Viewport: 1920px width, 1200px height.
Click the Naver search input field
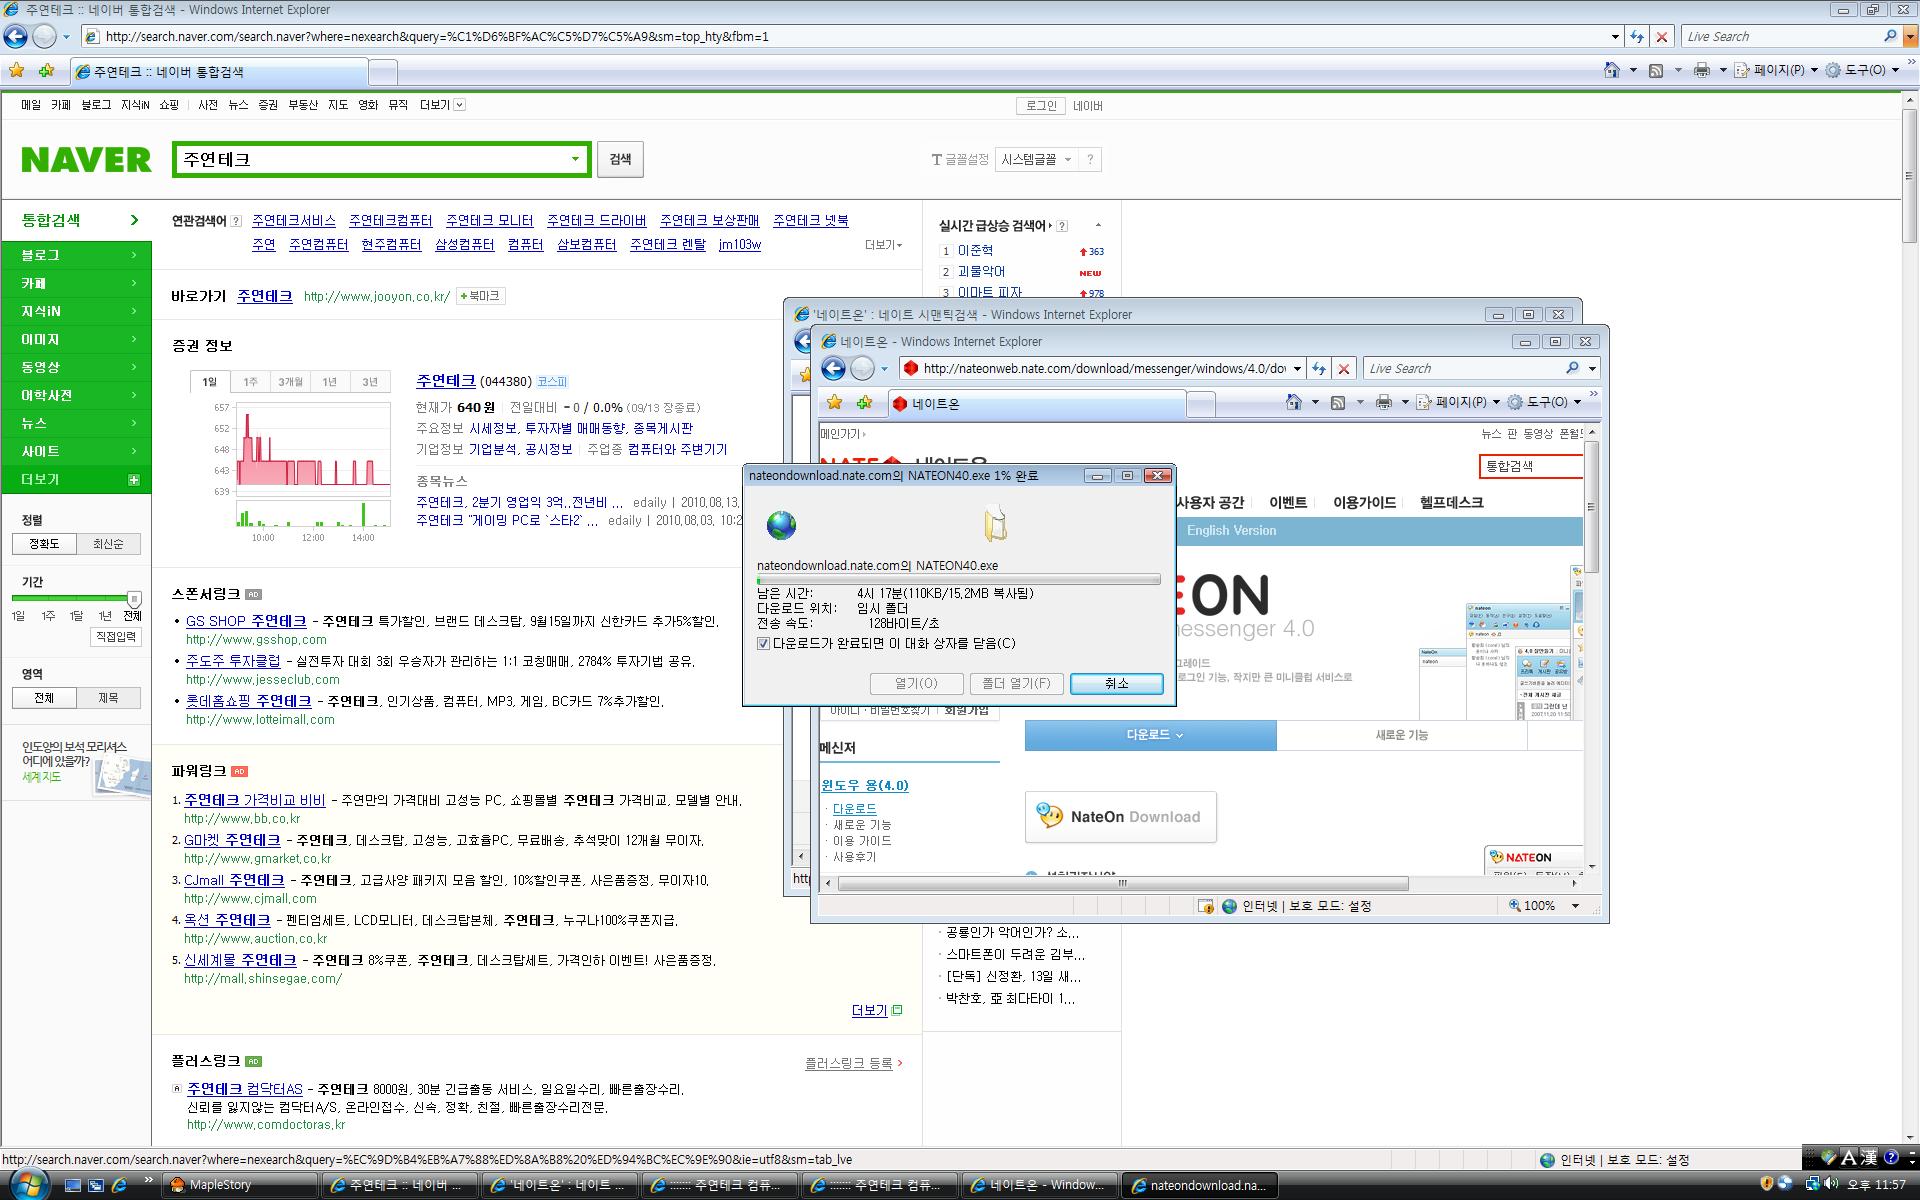(x=371, y=159)
